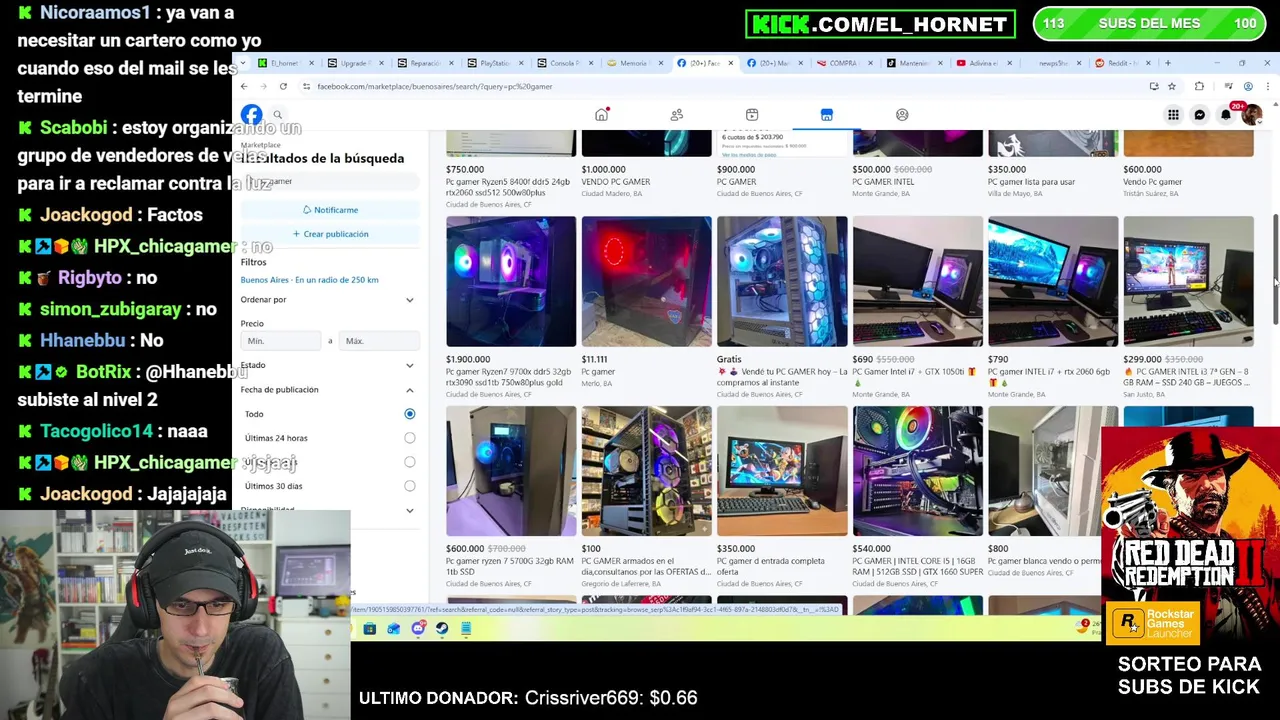Screen dimensions: 1280x720
Task: Open the $600.000 Pc gamer ryzen 7 5700G thumbnail
Action: [x=511, y=471]
